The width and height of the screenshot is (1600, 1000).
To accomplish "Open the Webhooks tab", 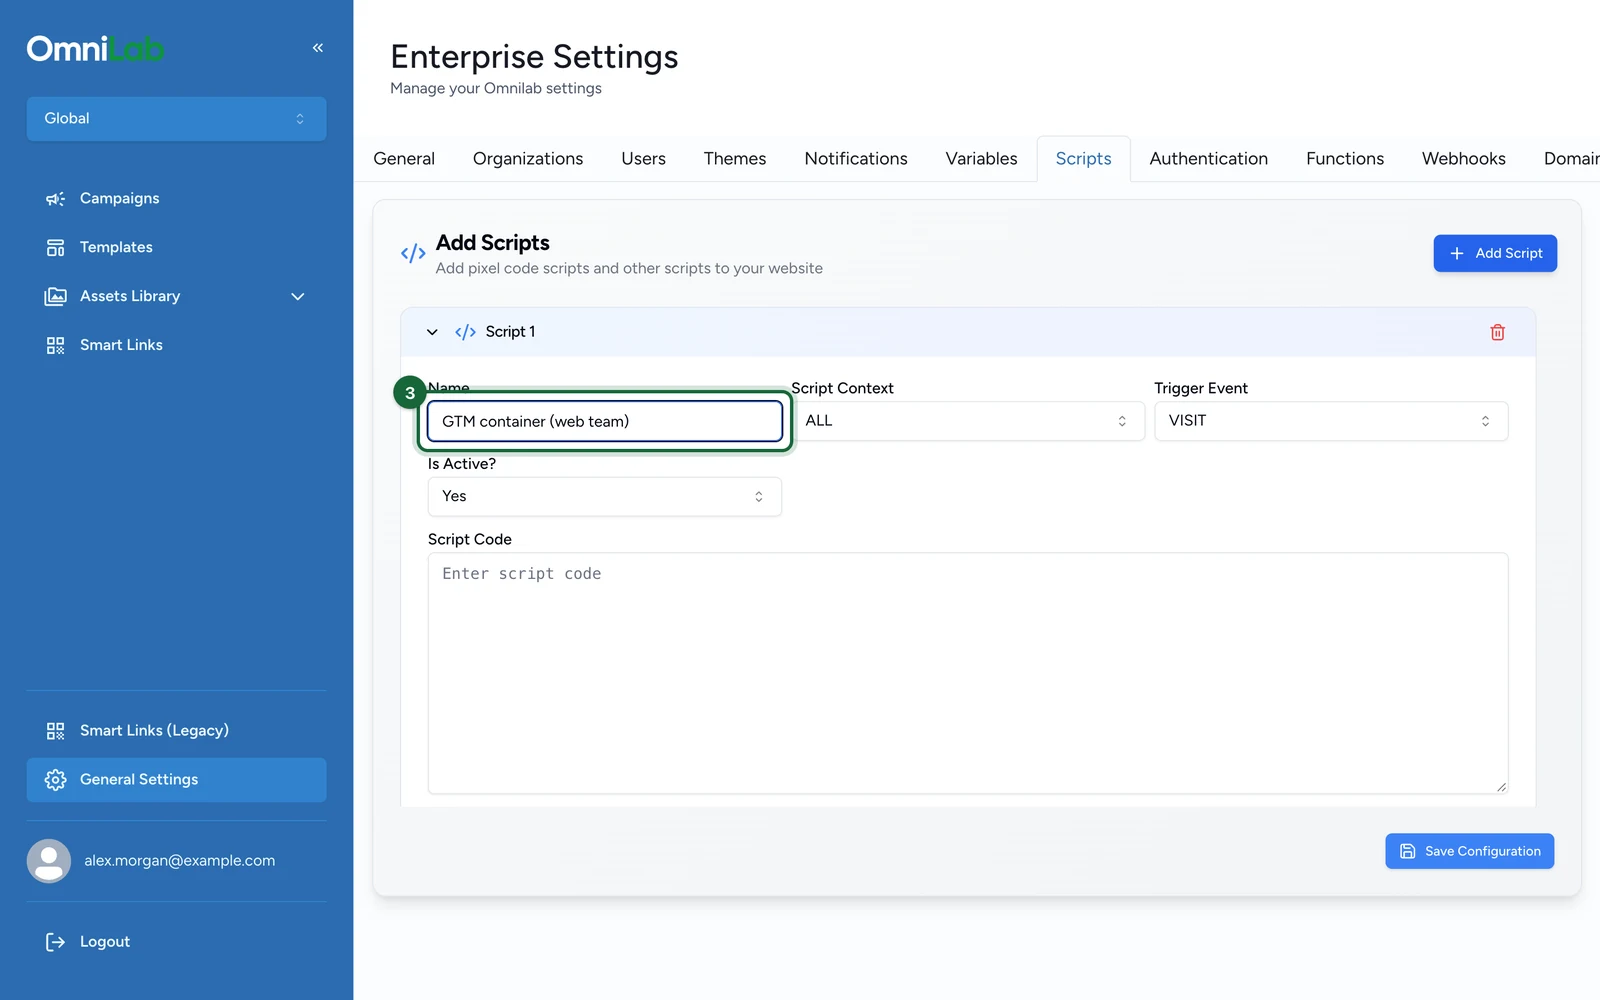I will [x=1463, y=159].
